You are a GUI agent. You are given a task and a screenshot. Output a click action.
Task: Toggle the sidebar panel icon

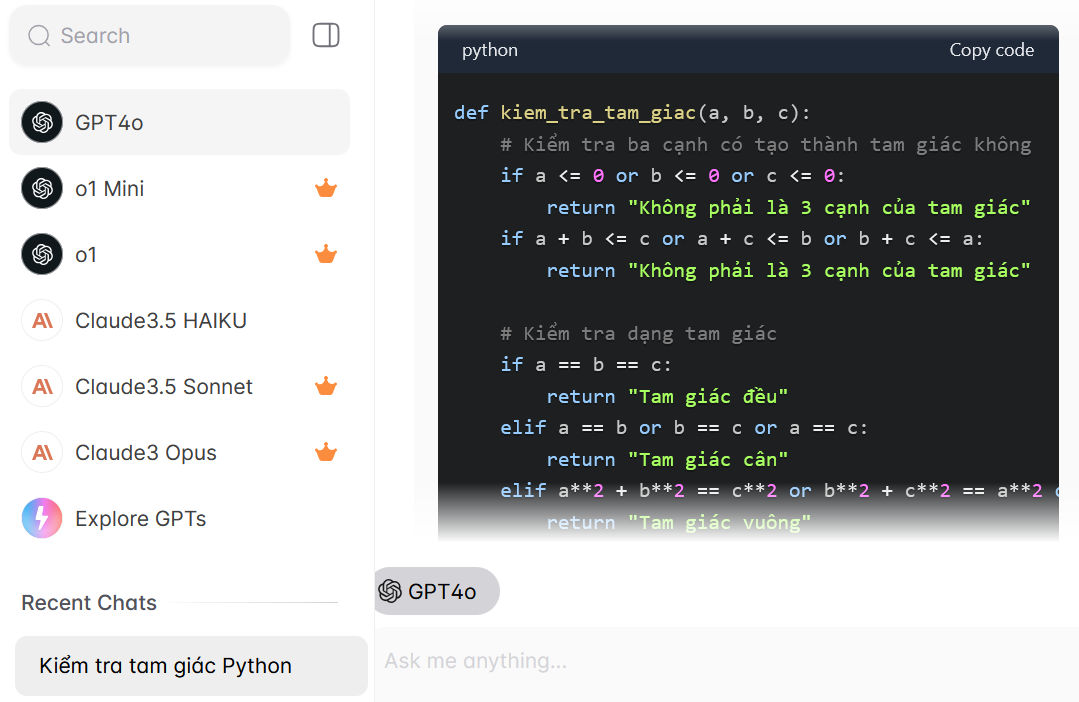pos(325,35)
